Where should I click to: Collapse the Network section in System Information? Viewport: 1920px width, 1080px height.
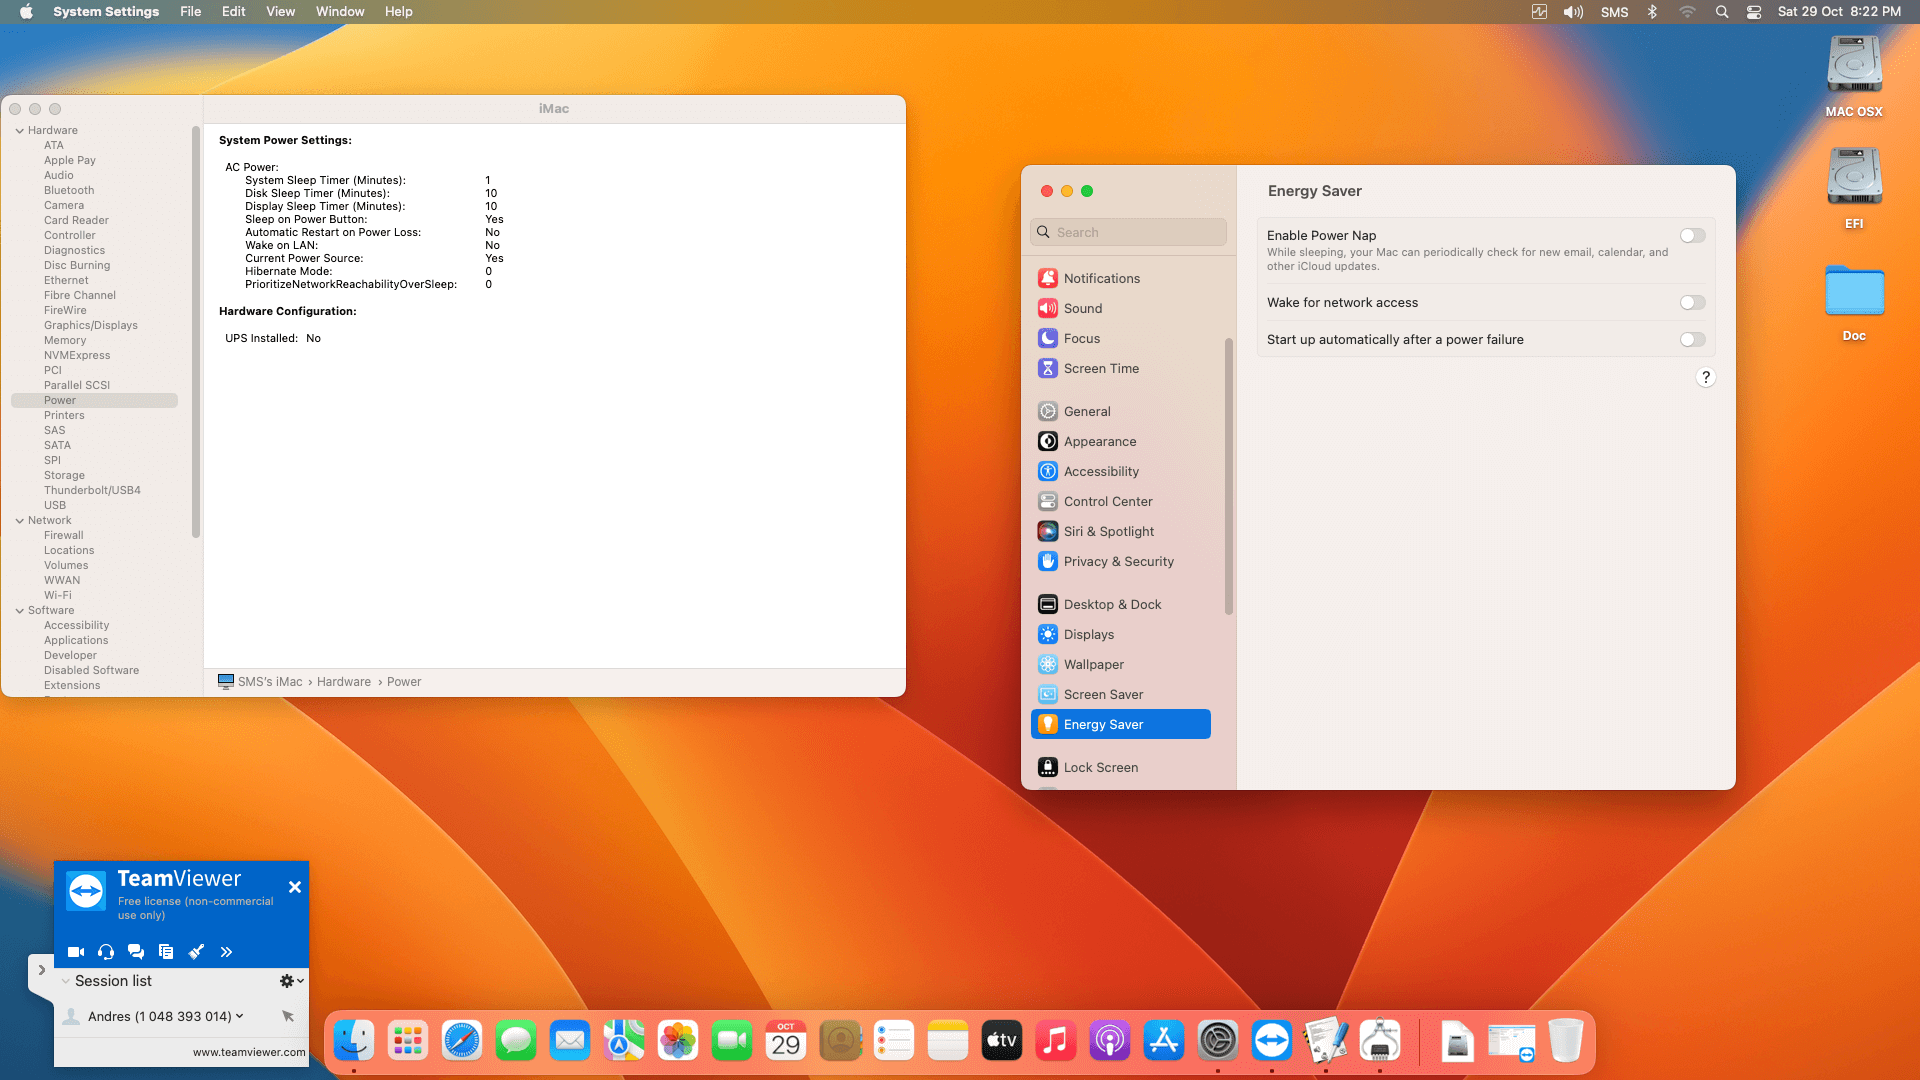(19, 521)
